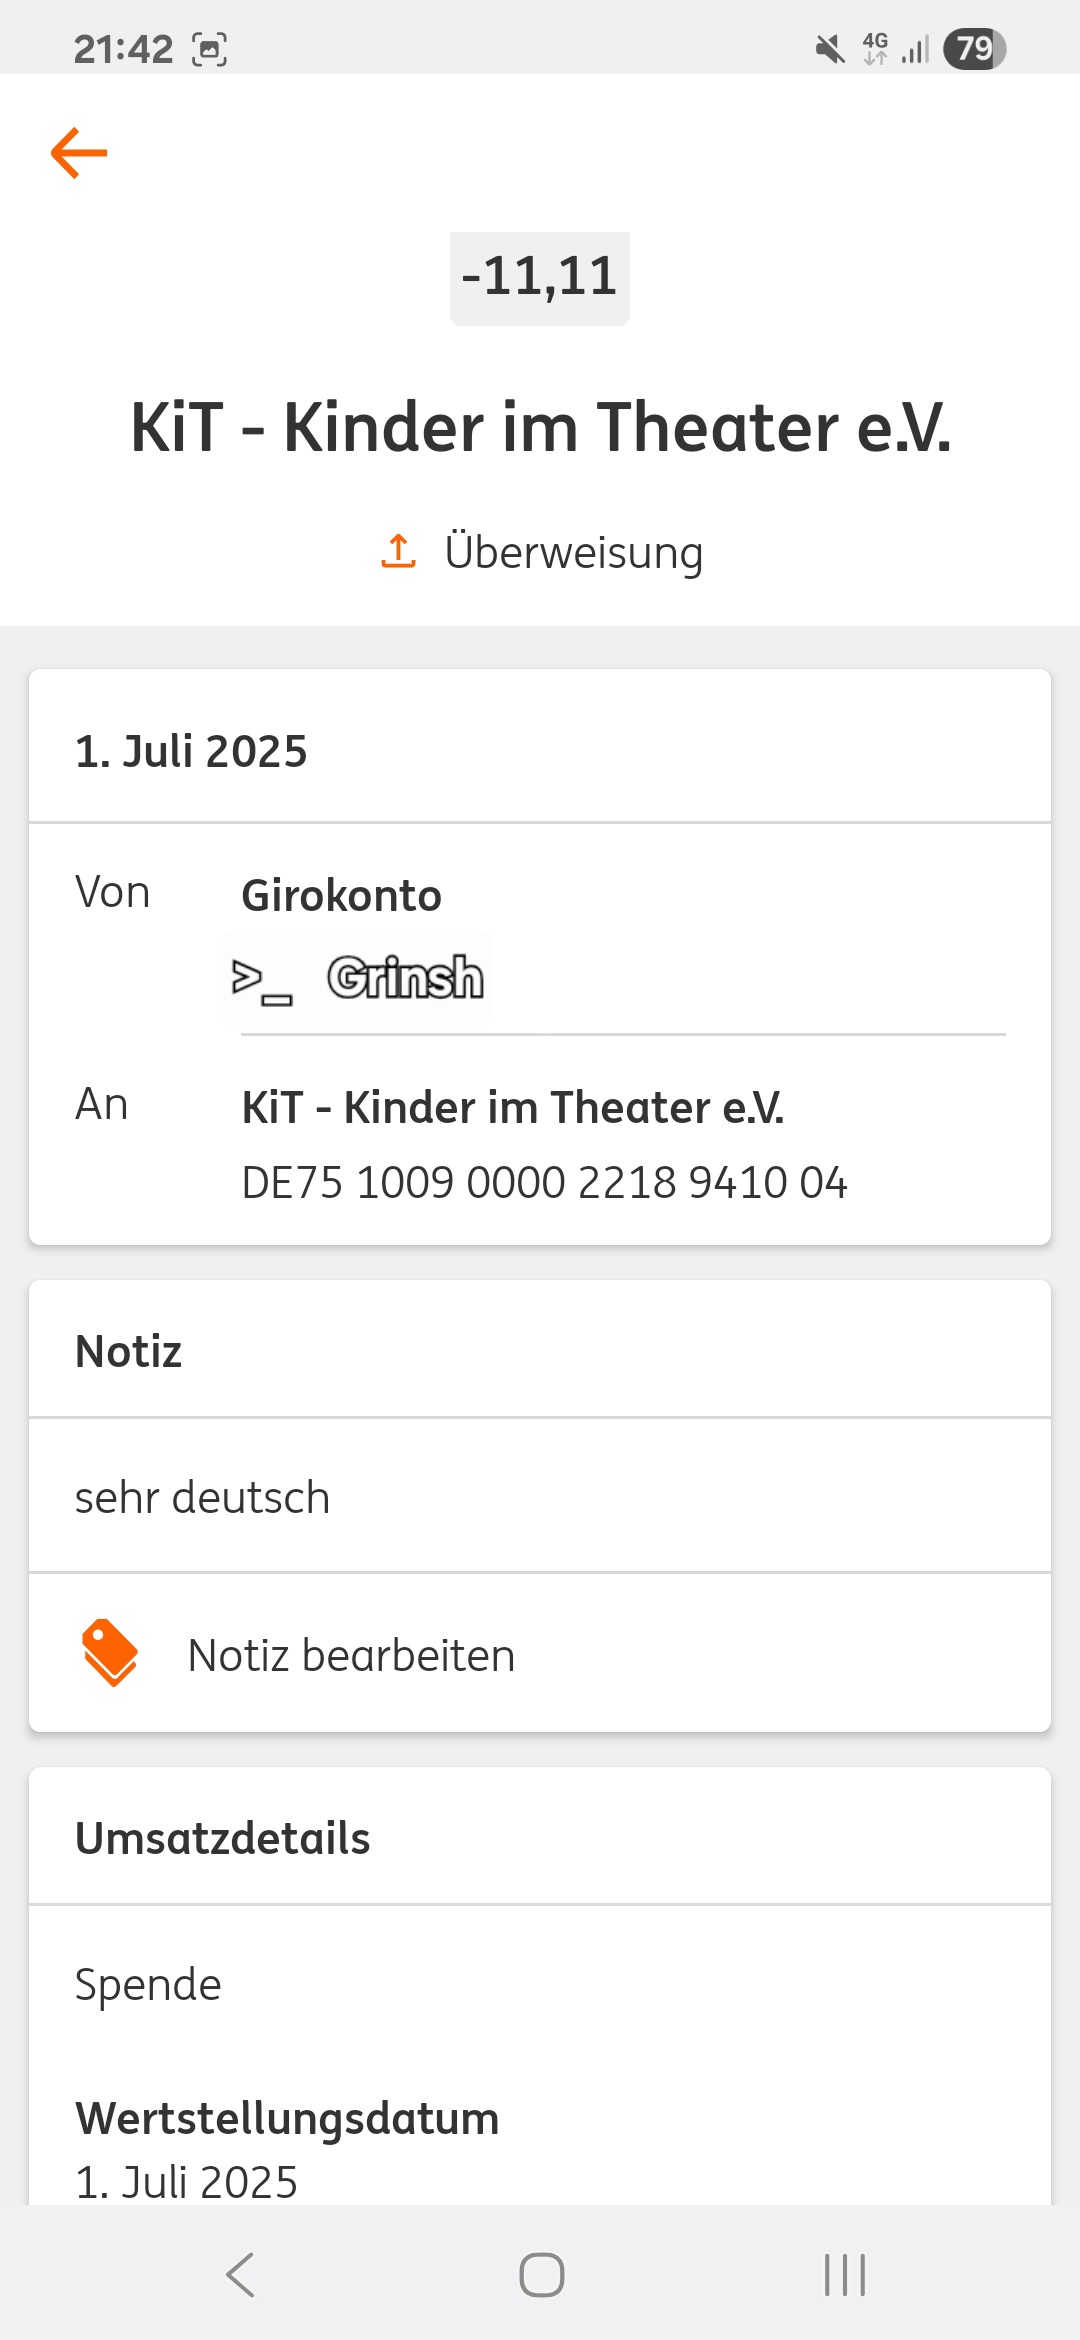This screenshot has width=1080, height=2340.
Task: Tap the Umsatzdetails section header
Action: point(222,1838)
